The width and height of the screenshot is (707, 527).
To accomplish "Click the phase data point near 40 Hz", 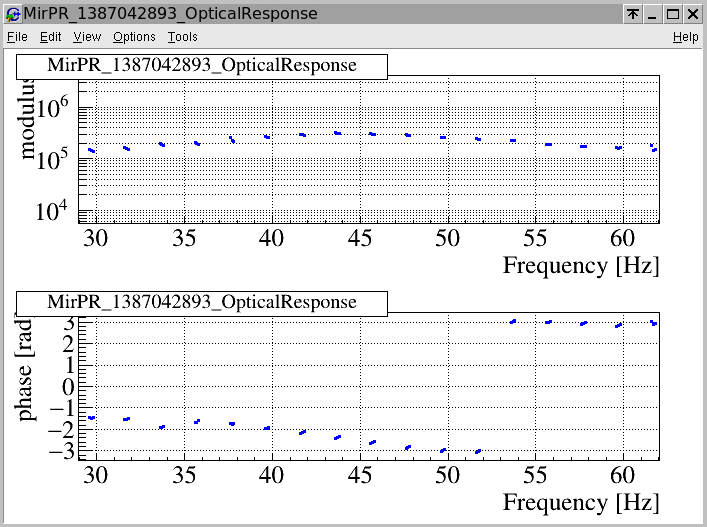I will tap(267, 428).
